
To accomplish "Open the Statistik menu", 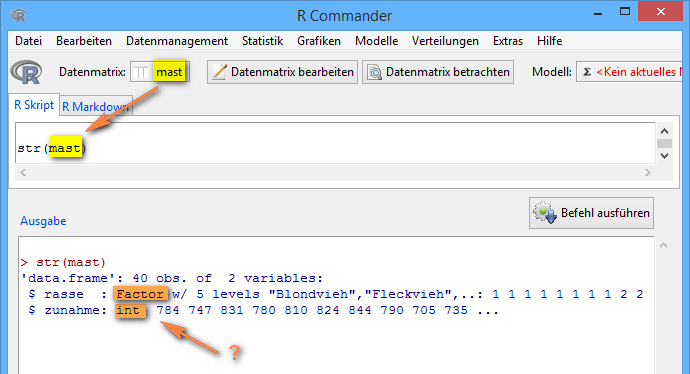I will click(262, 41).
